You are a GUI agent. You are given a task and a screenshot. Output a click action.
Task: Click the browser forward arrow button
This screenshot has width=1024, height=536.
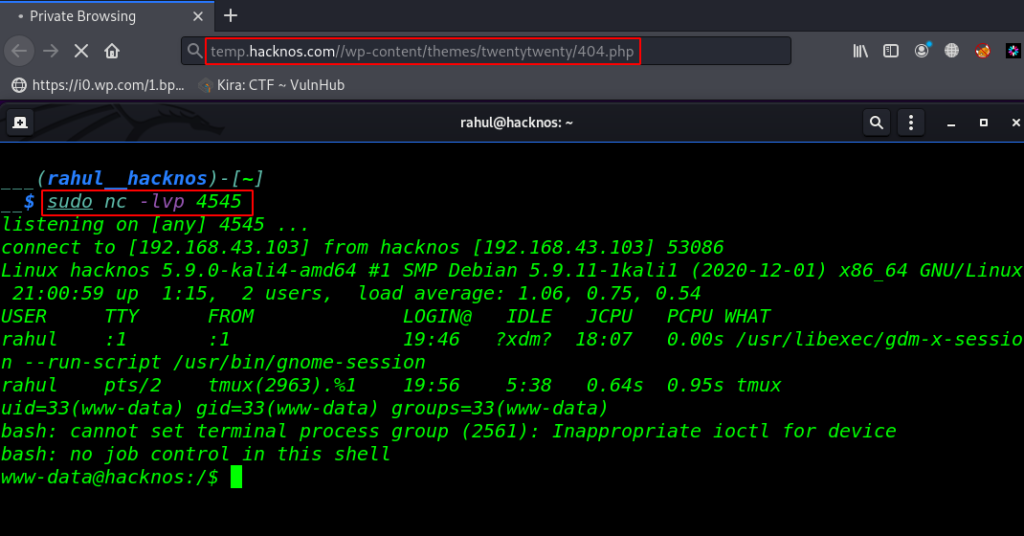[x=51, y=51]
